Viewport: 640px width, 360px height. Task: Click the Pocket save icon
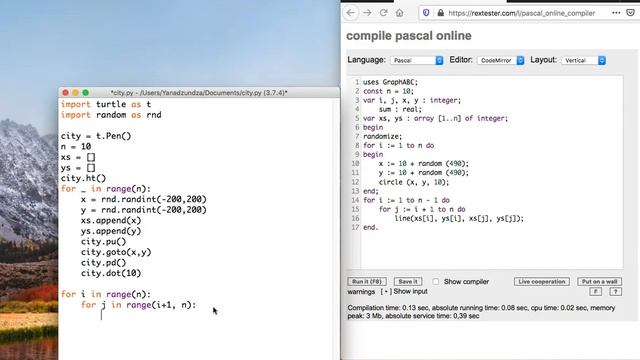[631, 13]
